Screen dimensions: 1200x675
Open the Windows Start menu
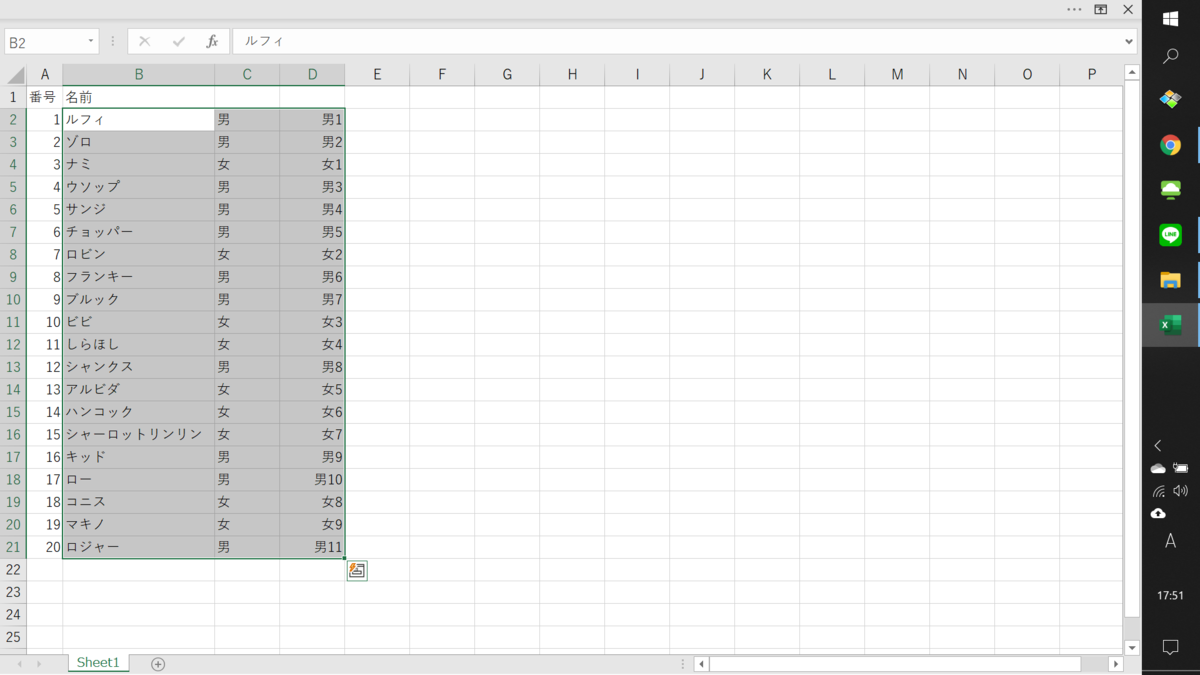pyautogui.click(x=1170, y=19)
